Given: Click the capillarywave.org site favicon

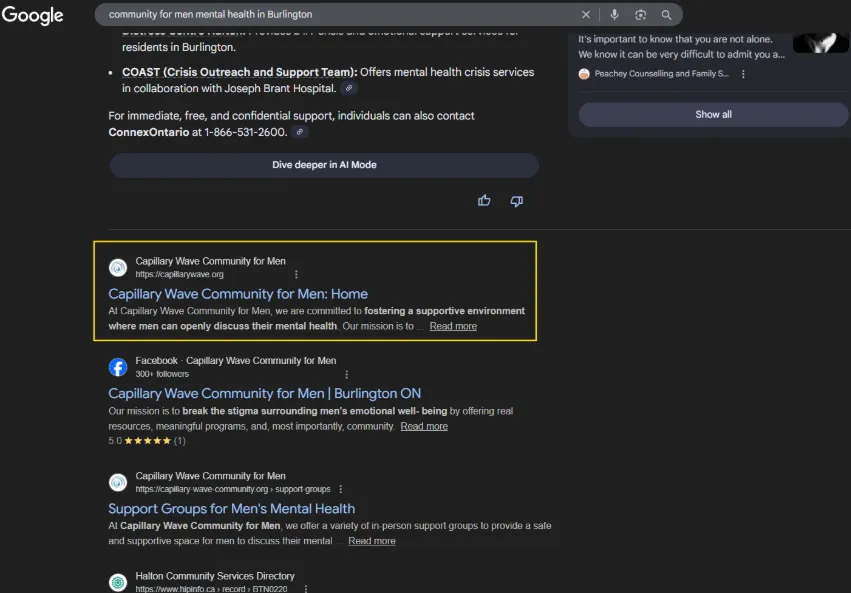Looking at the screenshot, I should 118,267.
